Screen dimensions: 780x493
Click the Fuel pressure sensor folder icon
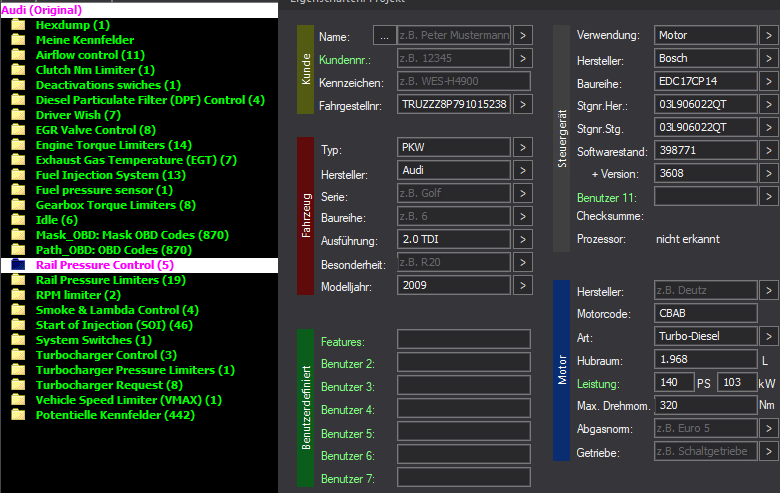(18, 190)
